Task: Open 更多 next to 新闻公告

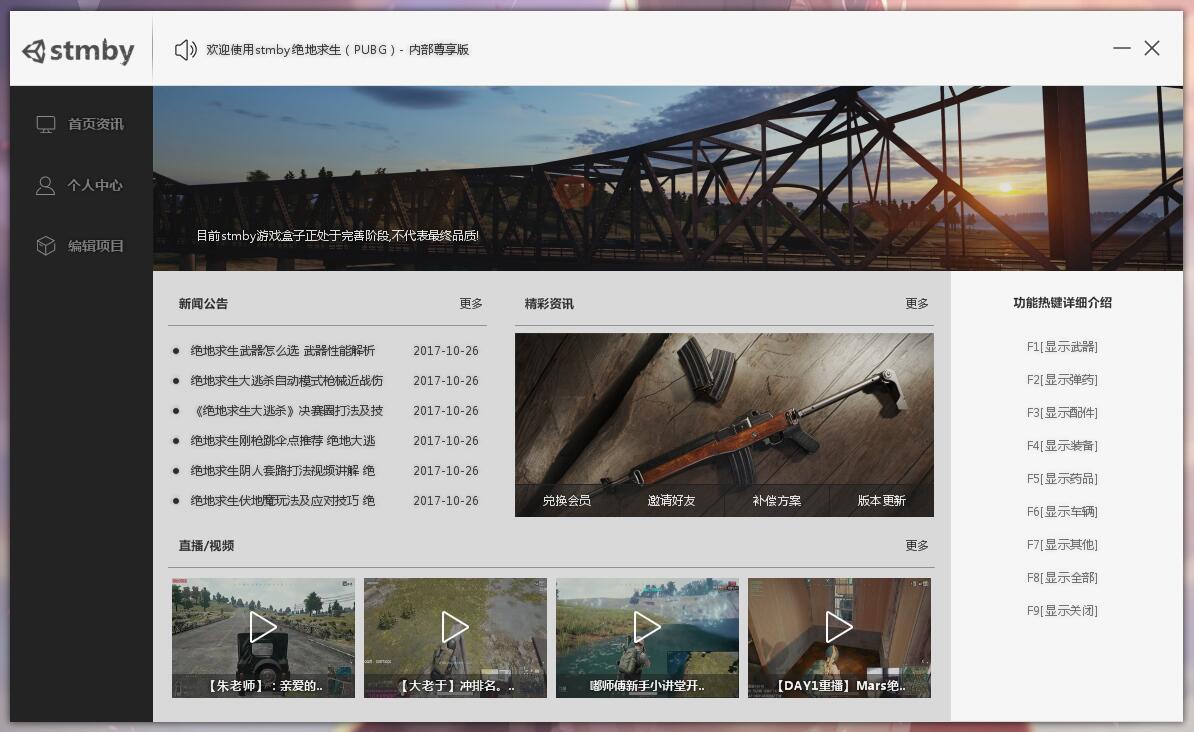Action: pos(471,303)
